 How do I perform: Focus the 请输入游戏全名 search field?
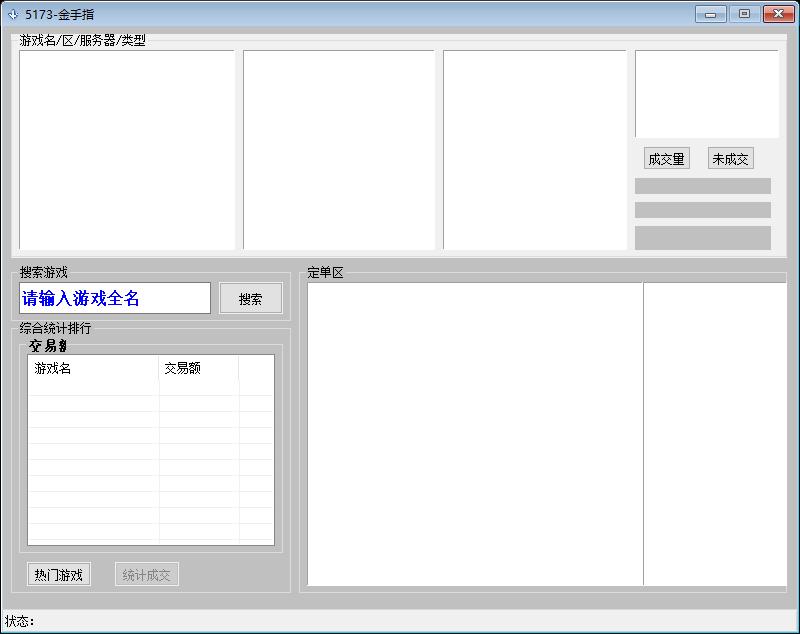tap(115, 298)
